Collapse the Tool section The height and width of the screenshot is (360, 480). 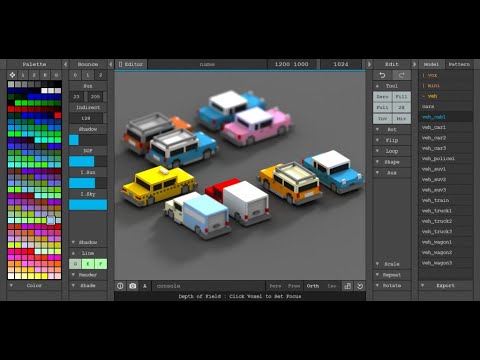(392, 86)
